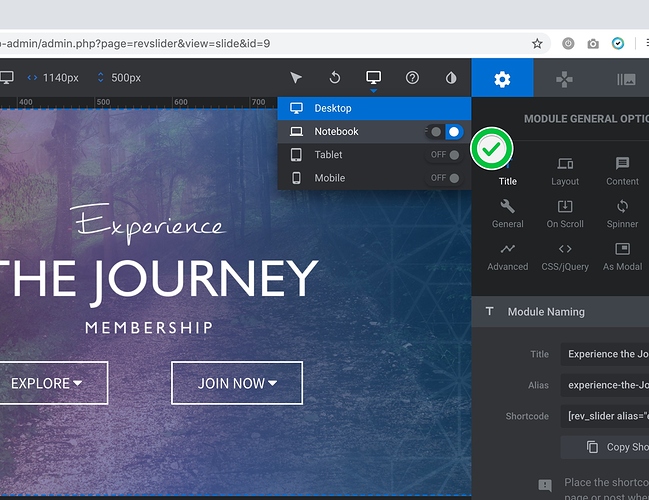Open the help question mark icon
Viewport: 649px width, 500px height.
pyautogui.click(x=412, y=78)
